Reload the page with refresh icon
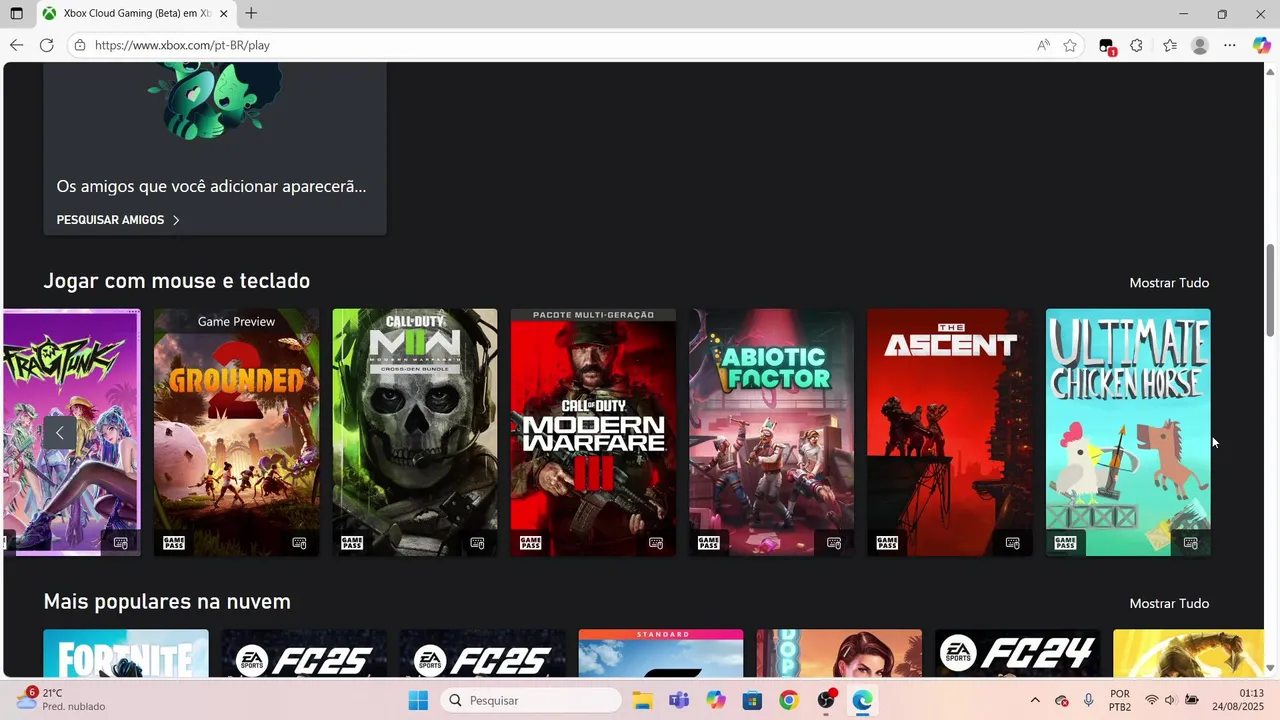Viewport: 1280px width, 720px height. click(46, 45)
